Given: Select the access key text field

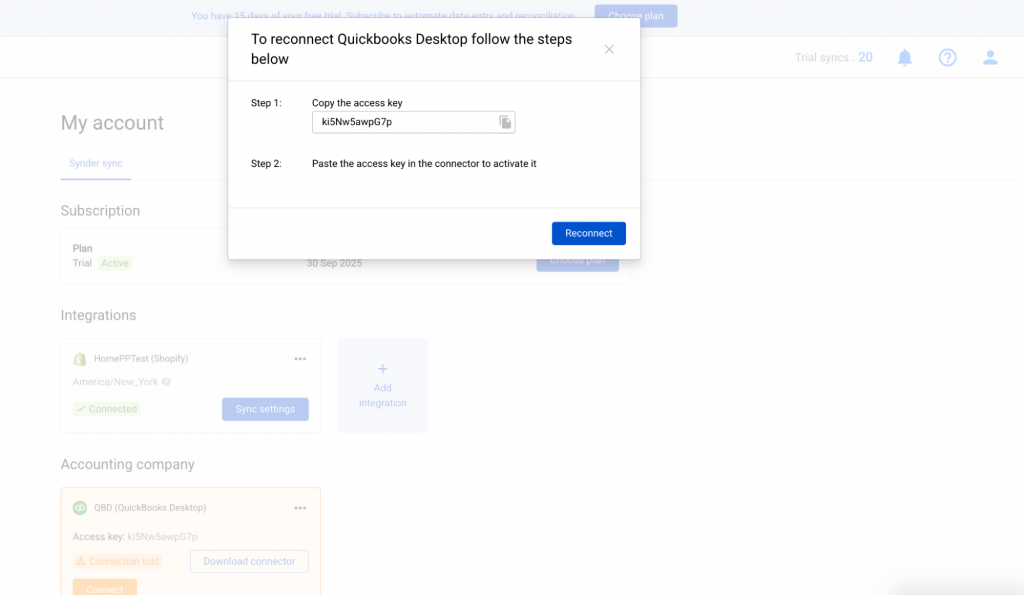Looking at the screenshot, I should (405, 122).
